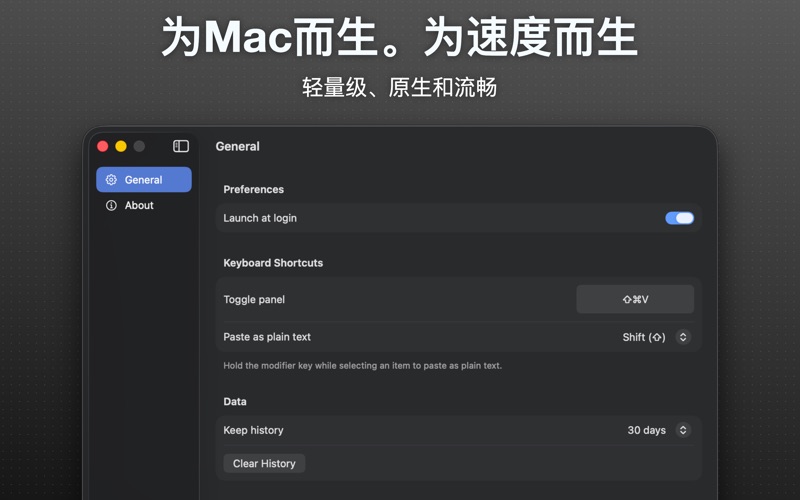
Task: Minimize the window with the yellow button
Action: click(x=121, y=146)
